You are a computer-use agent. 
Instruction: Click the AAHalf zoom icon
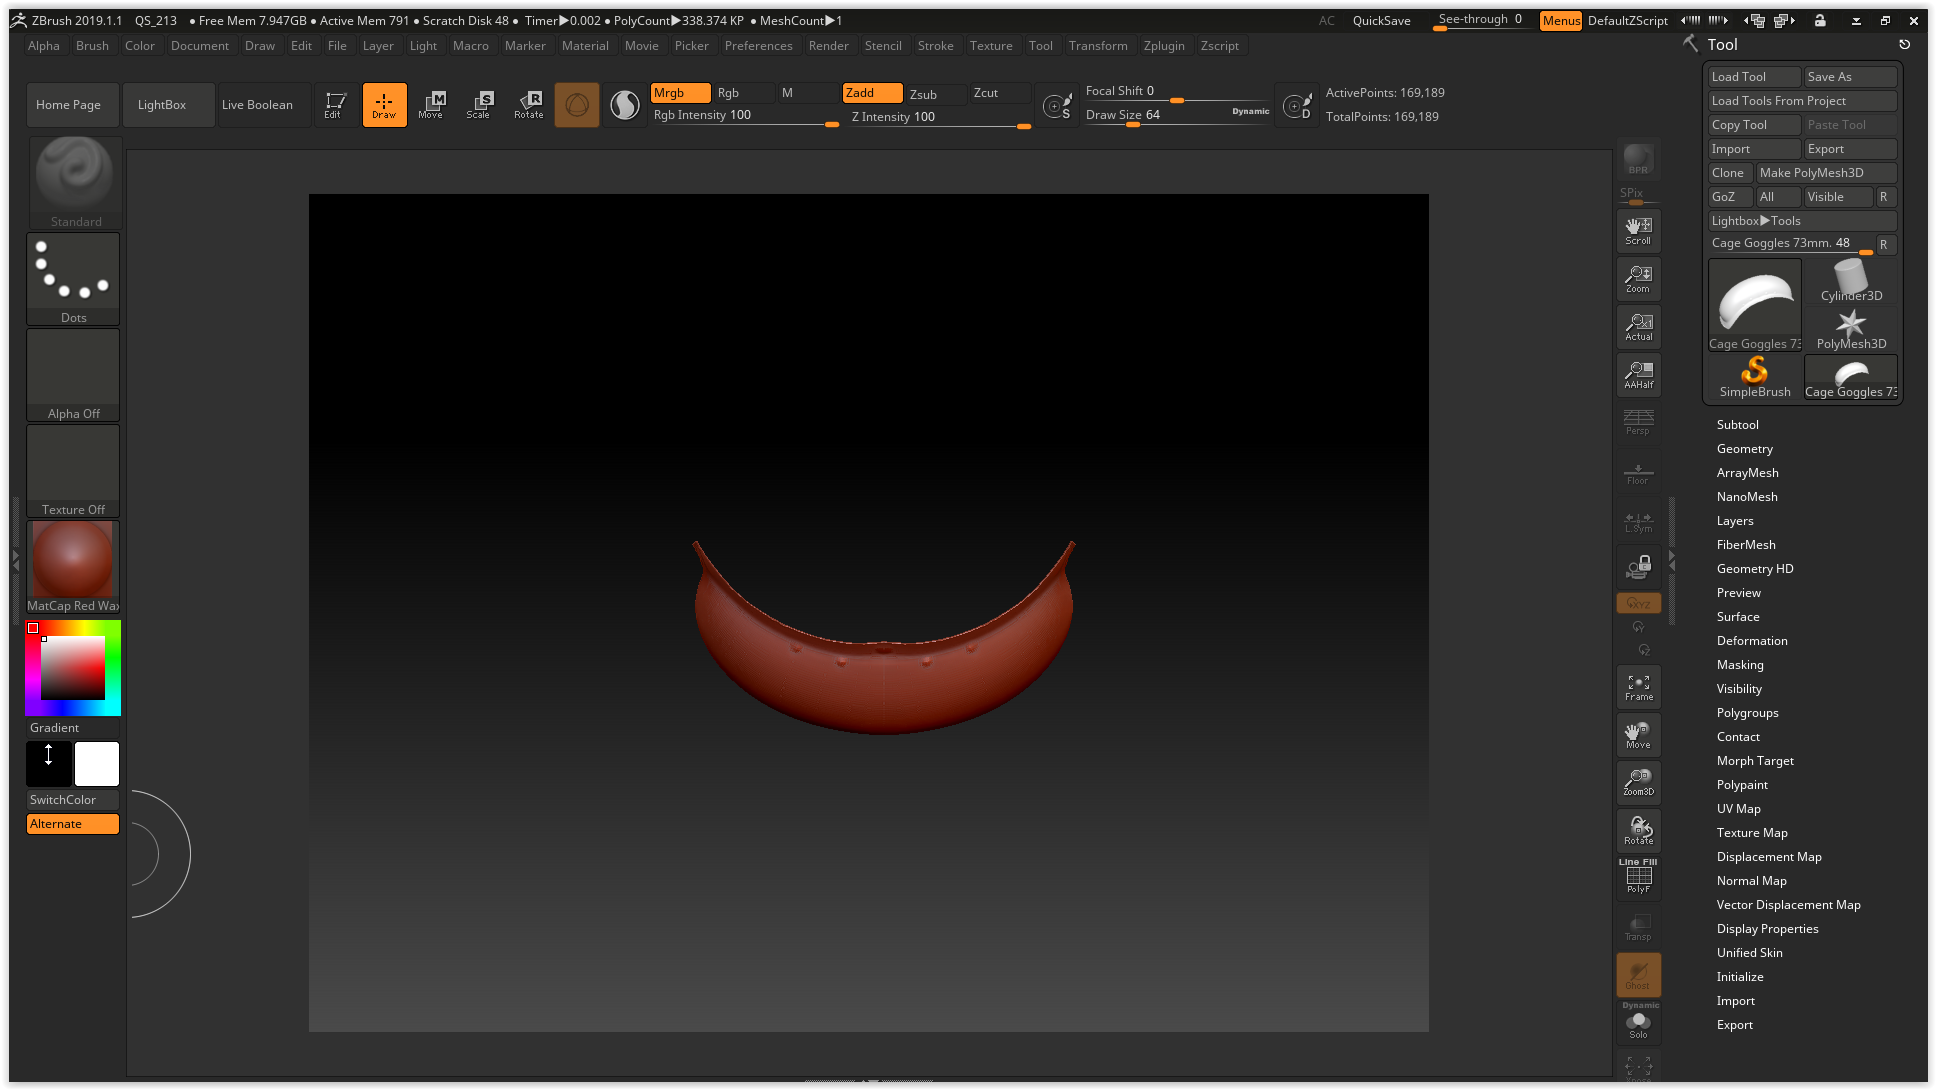tap(1638, 375)
